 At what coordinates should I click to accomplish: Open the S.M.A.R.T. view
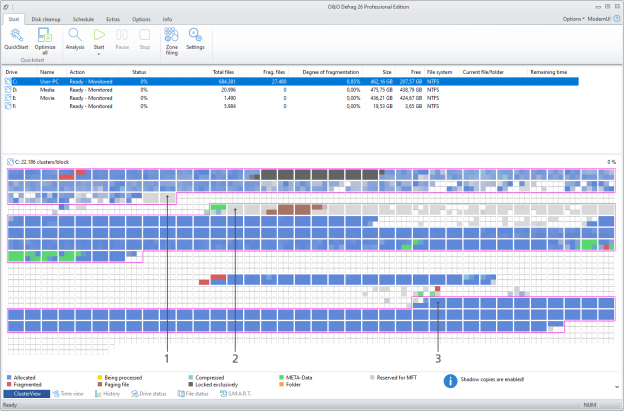click(x=236, y=393)
